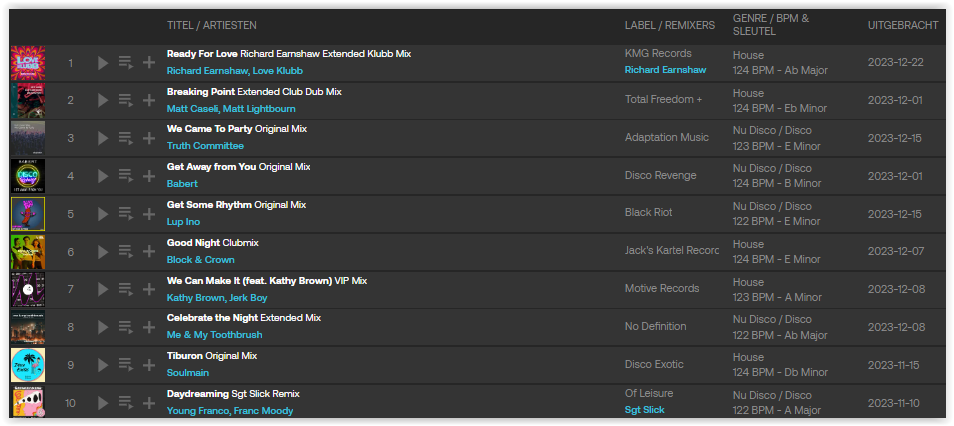Add Breaking Point to the queue
Image resolution: width=954 pixels, height=426 pixels.
[x=126, y=100]
